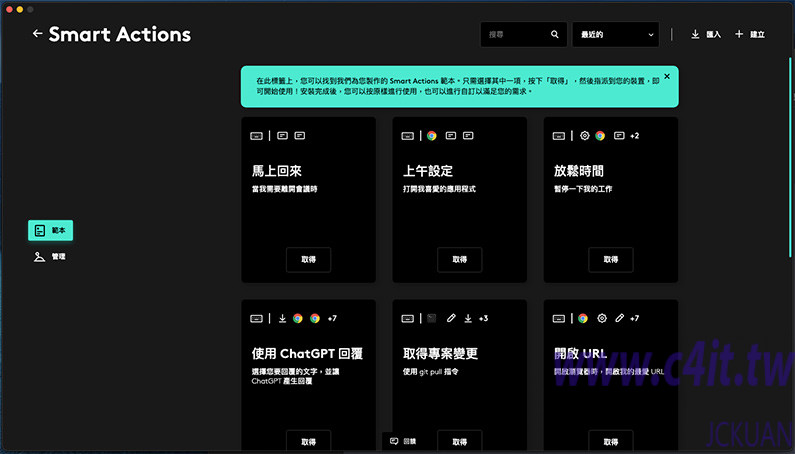Image resolution: width=795 pixels, height=454 pixels.
Task: Click the 上午設定 card title
Action: click(x=428, y=171)
